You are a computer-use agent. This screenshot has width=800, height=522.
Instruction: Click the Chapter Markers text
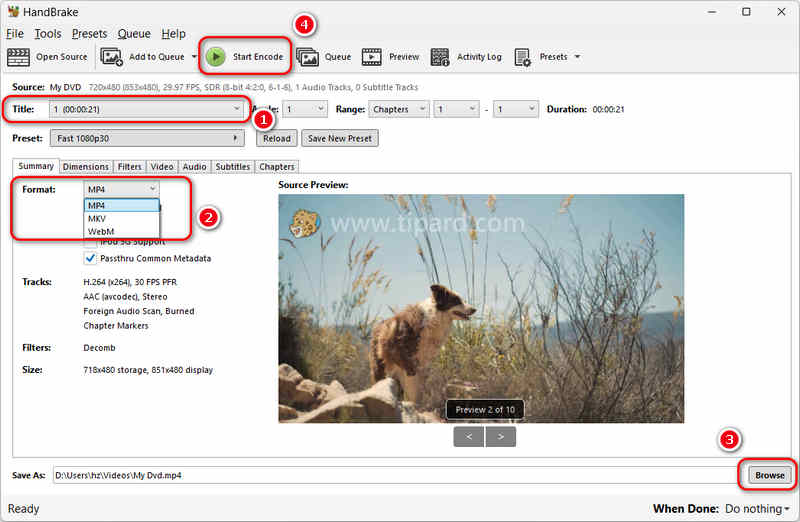(x=116, y=326)
